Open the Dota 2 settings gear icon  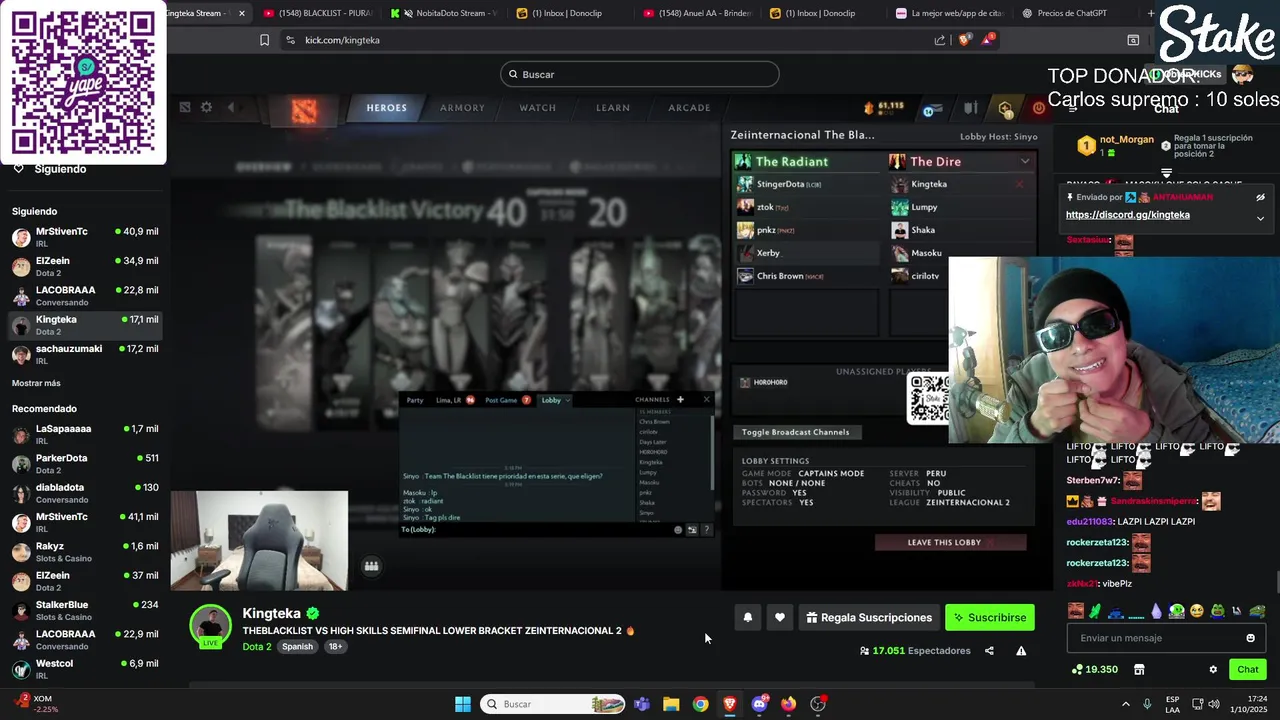tap(206, 107)
